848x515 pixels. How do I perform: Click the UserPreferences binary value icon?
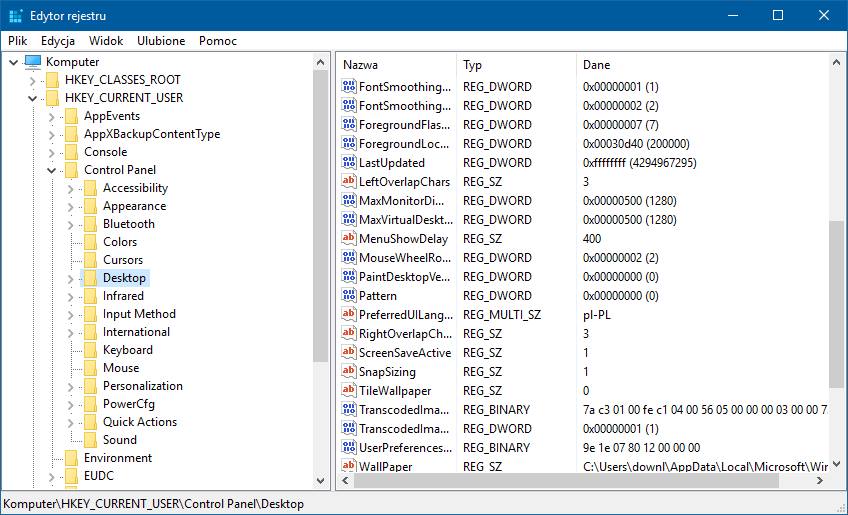click(x=349, y=447)
